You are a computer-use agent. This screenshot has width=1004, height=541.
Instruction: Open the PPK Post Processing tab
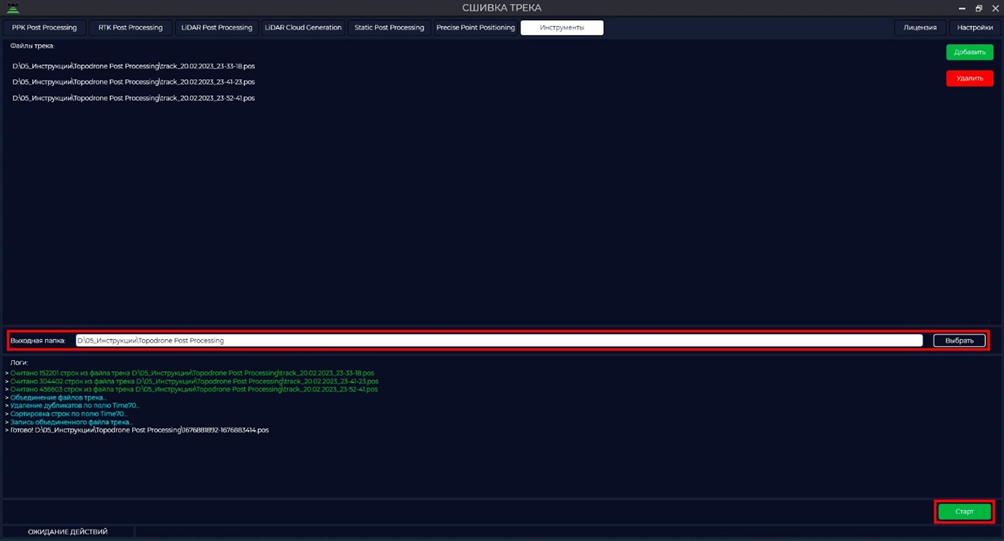click(x=44, y=28)
